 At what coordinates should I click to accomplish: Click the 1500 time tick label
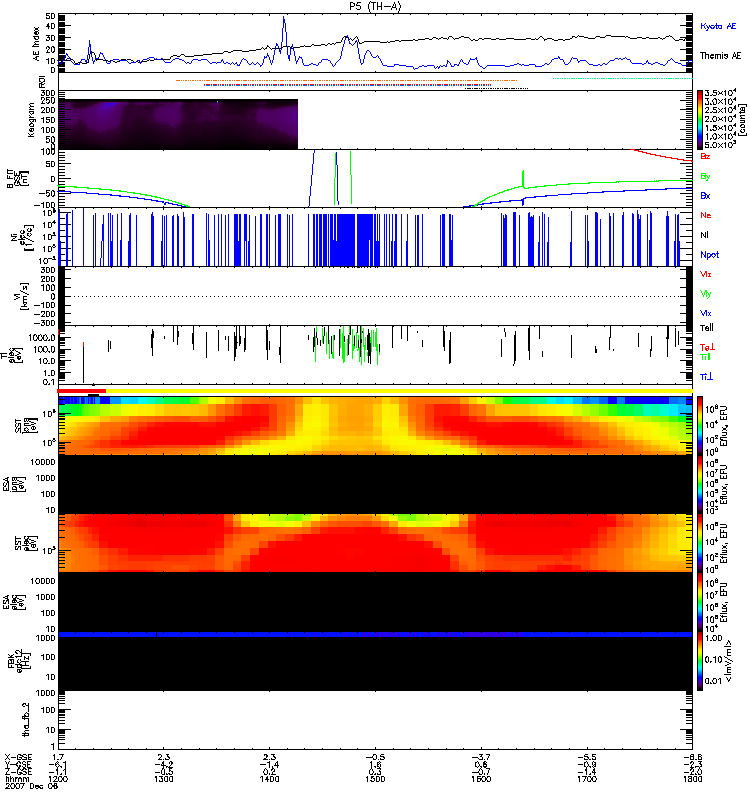point(375,779)
